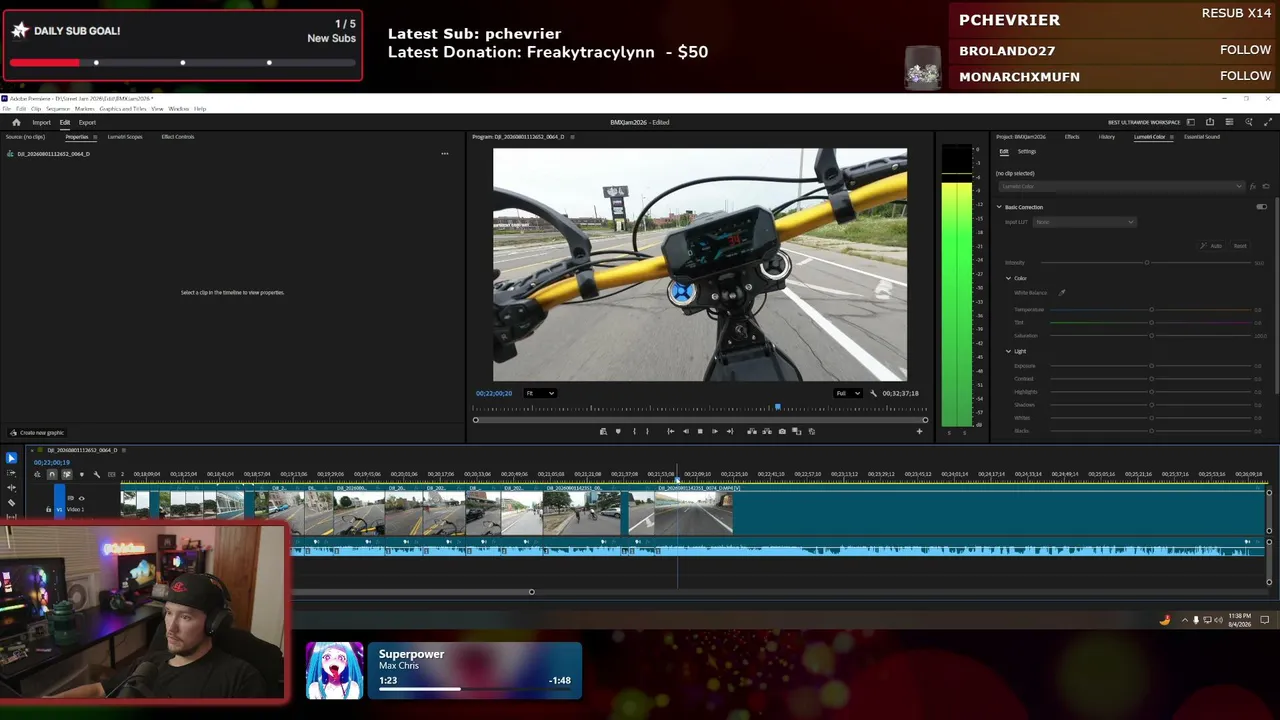Pick white balance with the eyedropper
1280x720 pixels.
tap(1062, 293)
